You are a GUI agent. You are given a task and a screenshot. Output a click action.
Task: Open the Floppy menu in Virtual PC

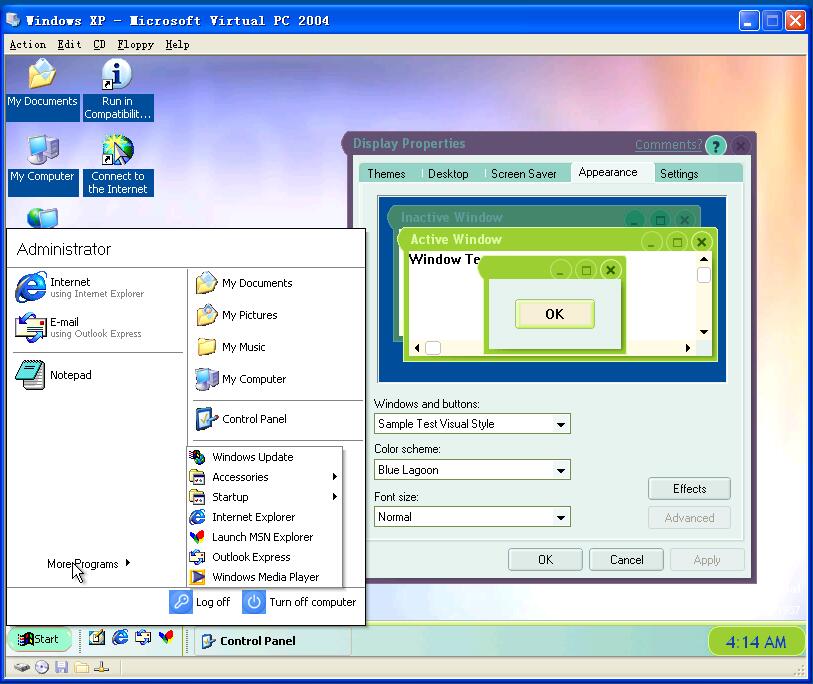[x=135, y=45]
